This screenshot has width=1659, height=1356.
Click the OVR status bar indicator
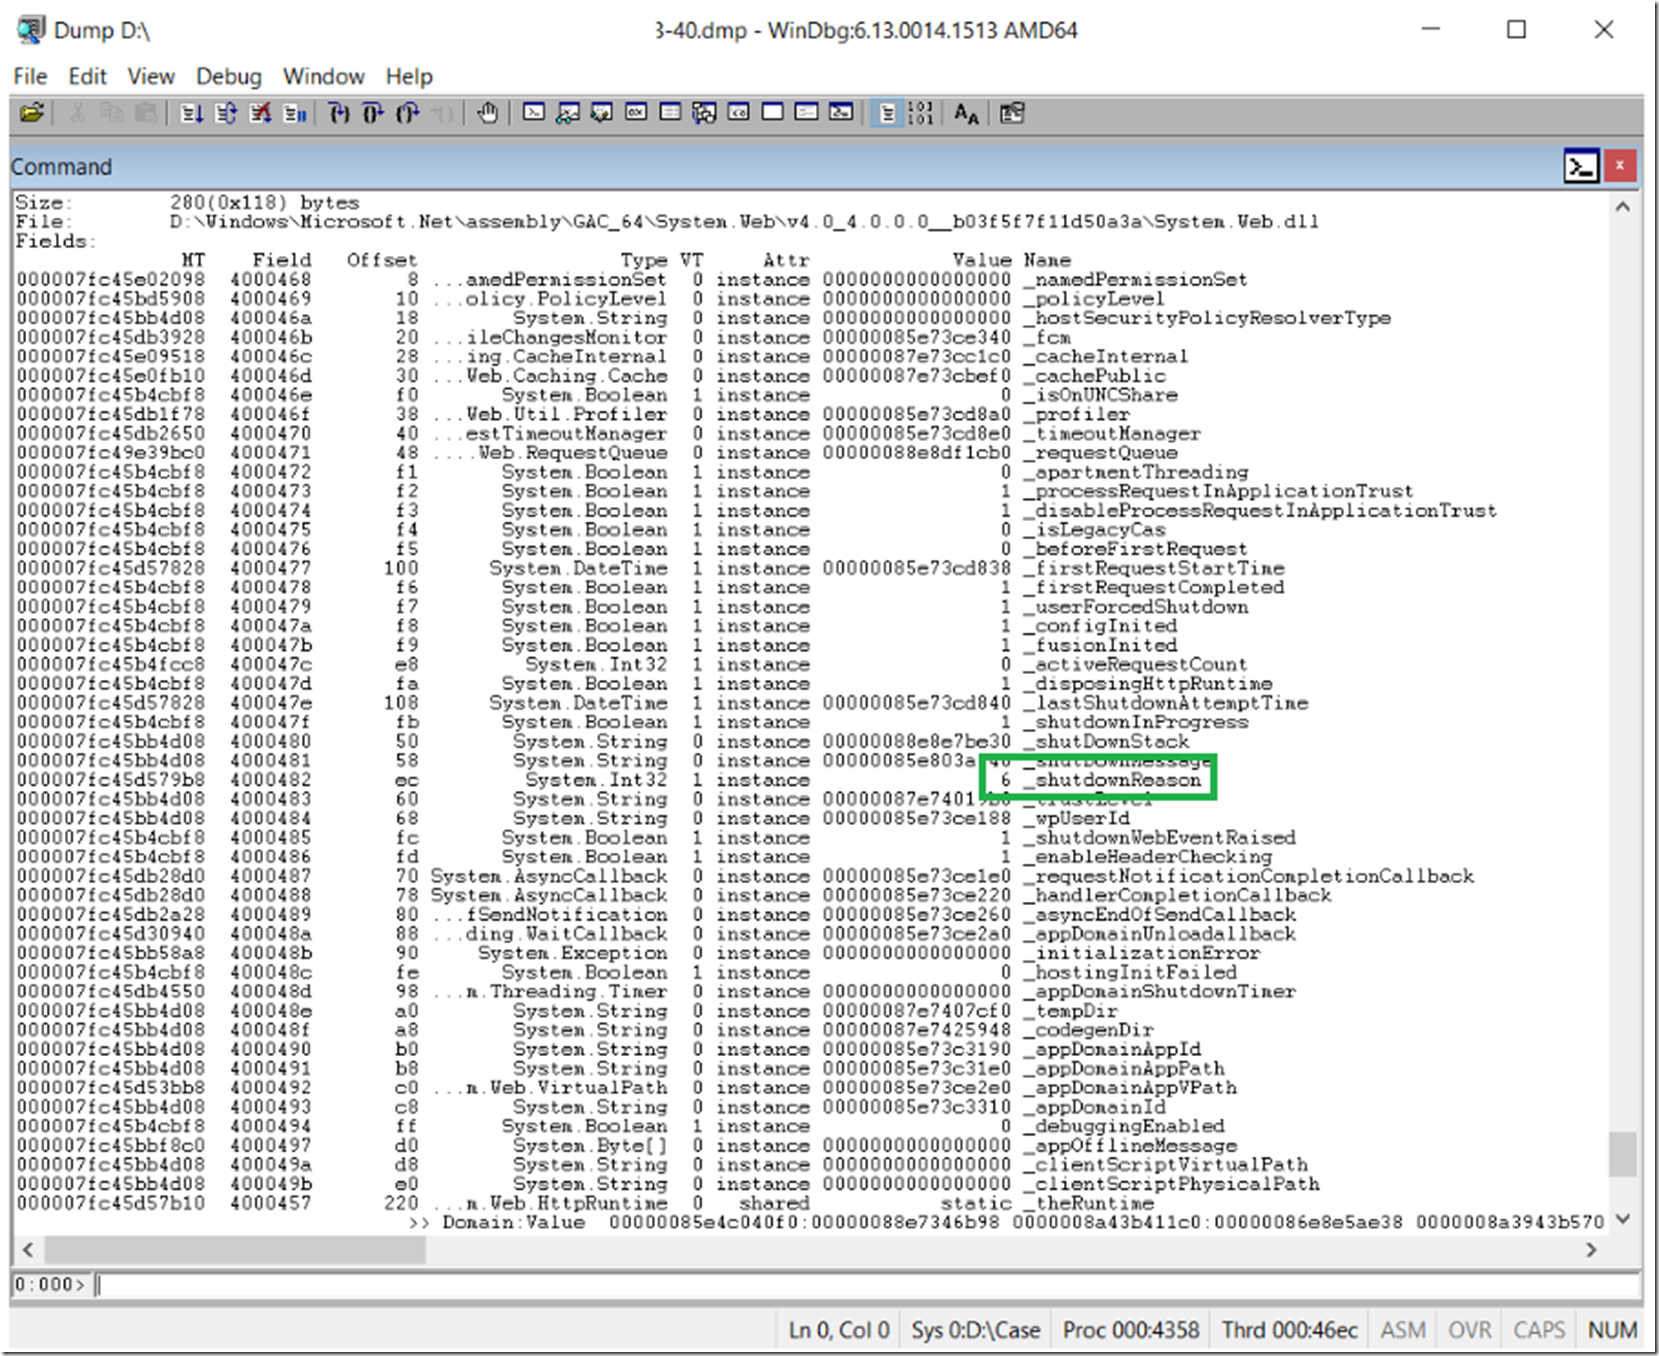(1469, 1330)
